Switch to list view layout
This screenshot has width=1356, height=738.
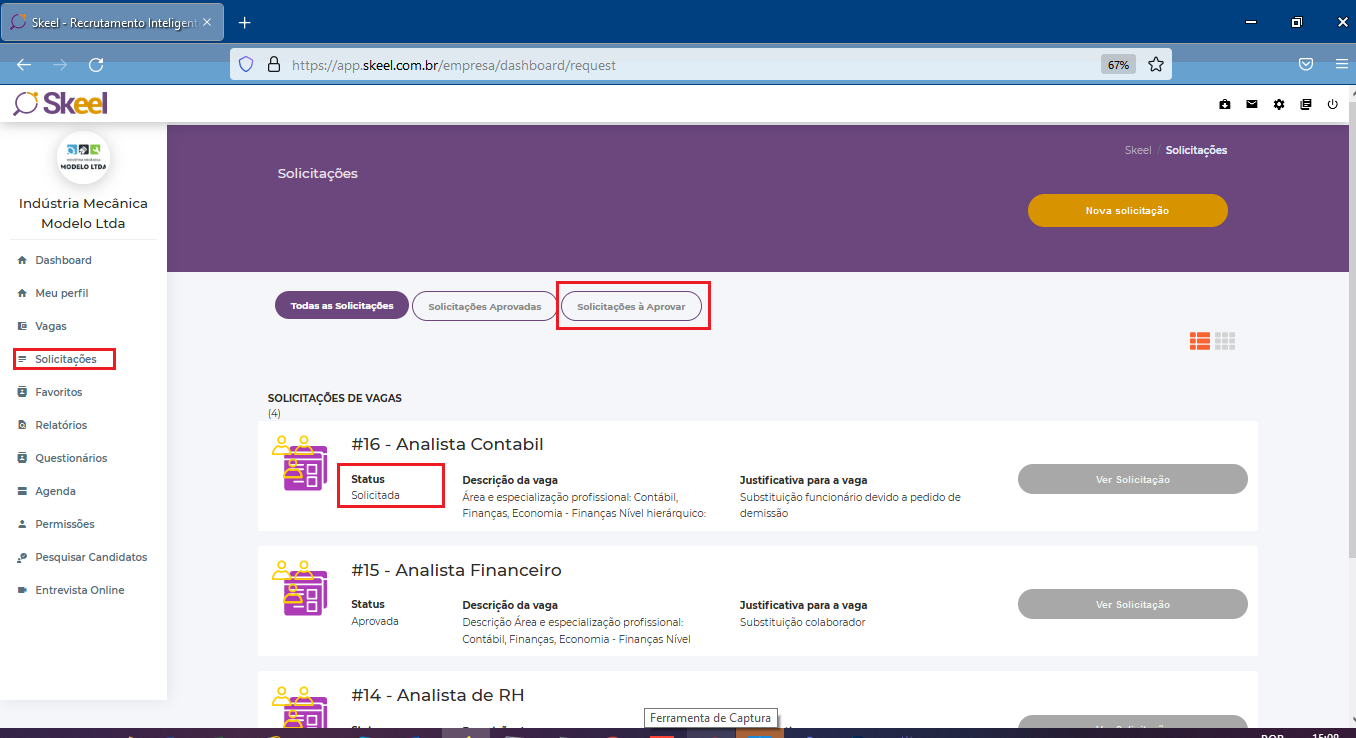click(1199, 341)
